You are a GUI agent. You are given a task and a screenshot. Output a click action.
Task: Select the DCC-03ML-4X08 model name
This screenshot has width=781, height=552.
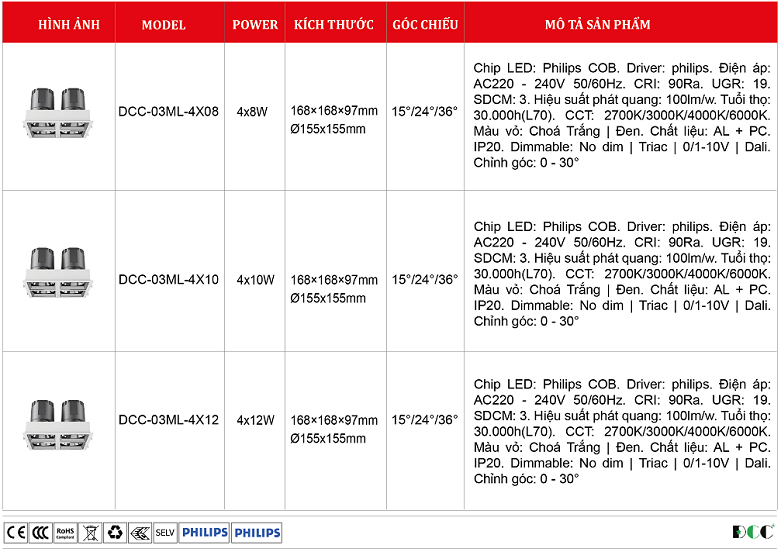168,112
